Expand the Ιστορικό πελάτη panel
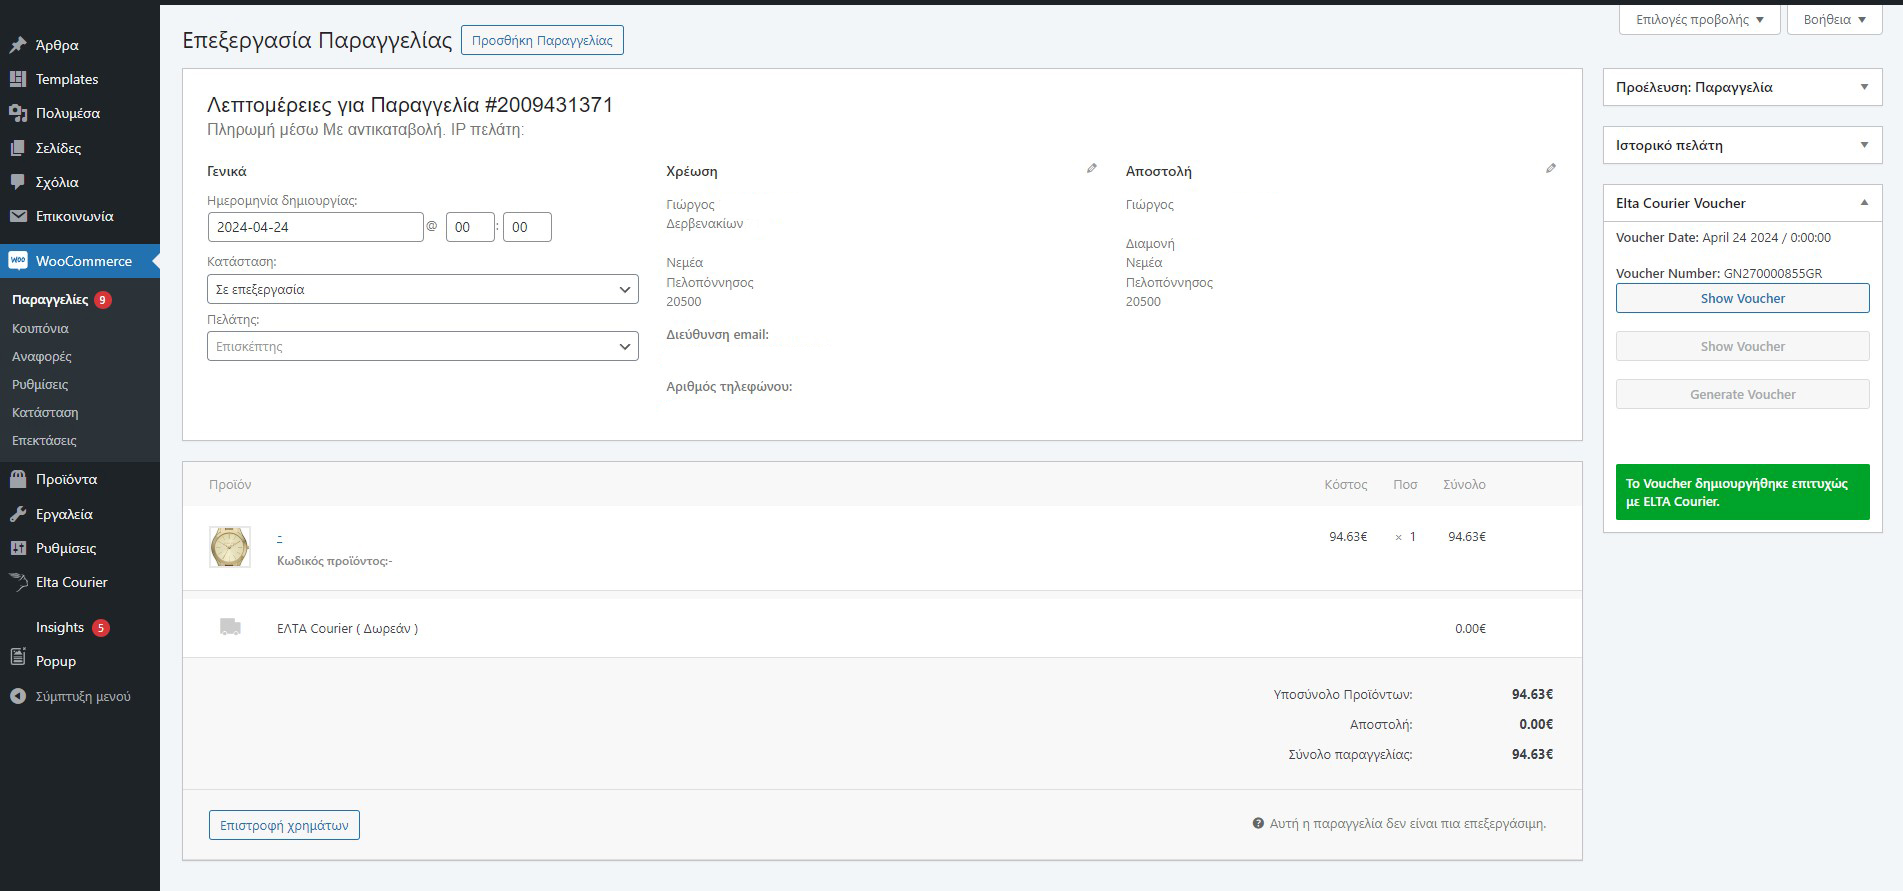This screenshot has height=891, width=1903. coord(1864,145)
